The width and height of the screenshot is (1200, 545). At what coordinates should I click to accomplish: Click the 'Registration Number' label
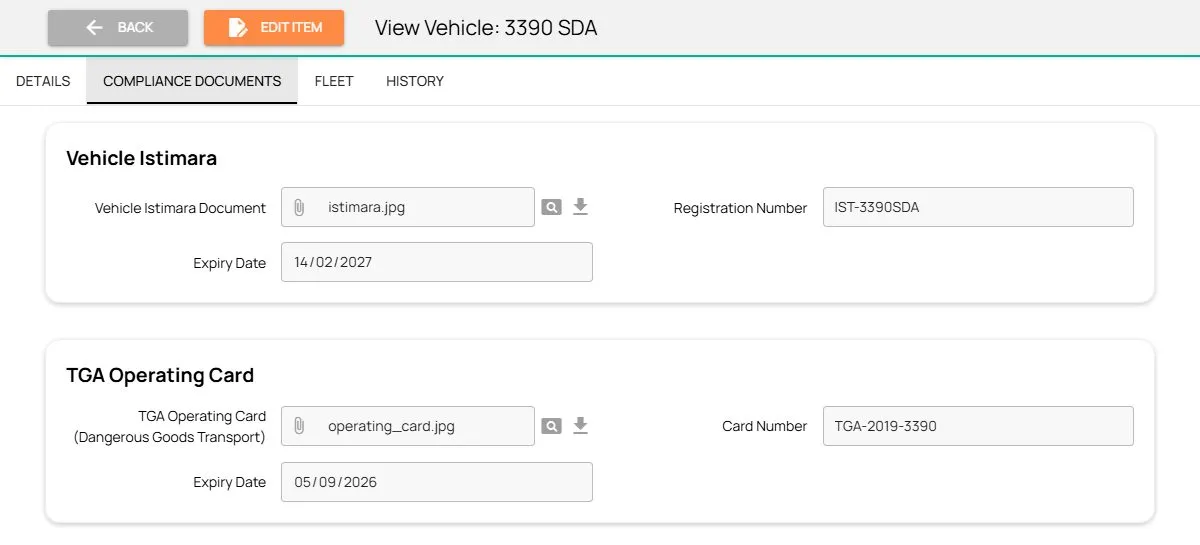740,208
